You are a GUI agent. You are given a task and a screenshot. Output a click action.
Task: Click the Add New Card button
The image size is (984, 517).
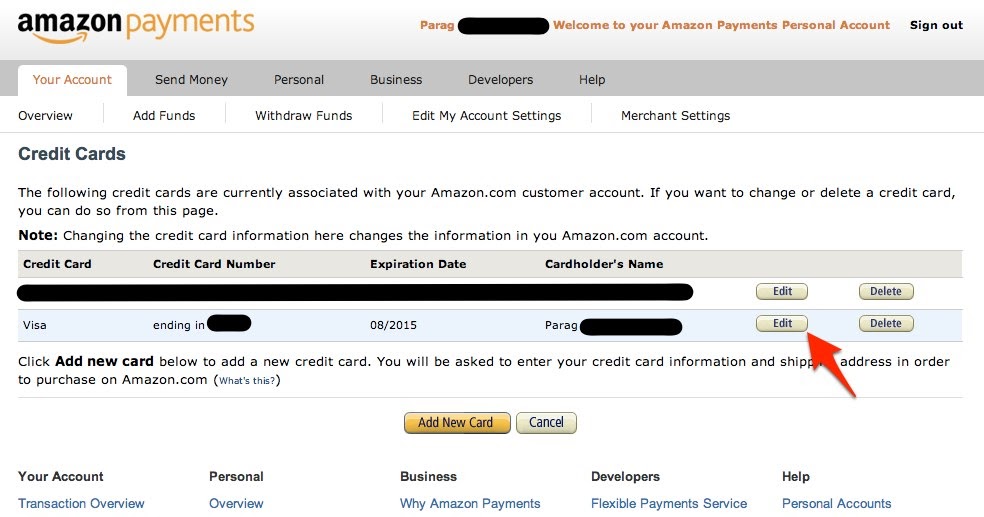point(457,423)
